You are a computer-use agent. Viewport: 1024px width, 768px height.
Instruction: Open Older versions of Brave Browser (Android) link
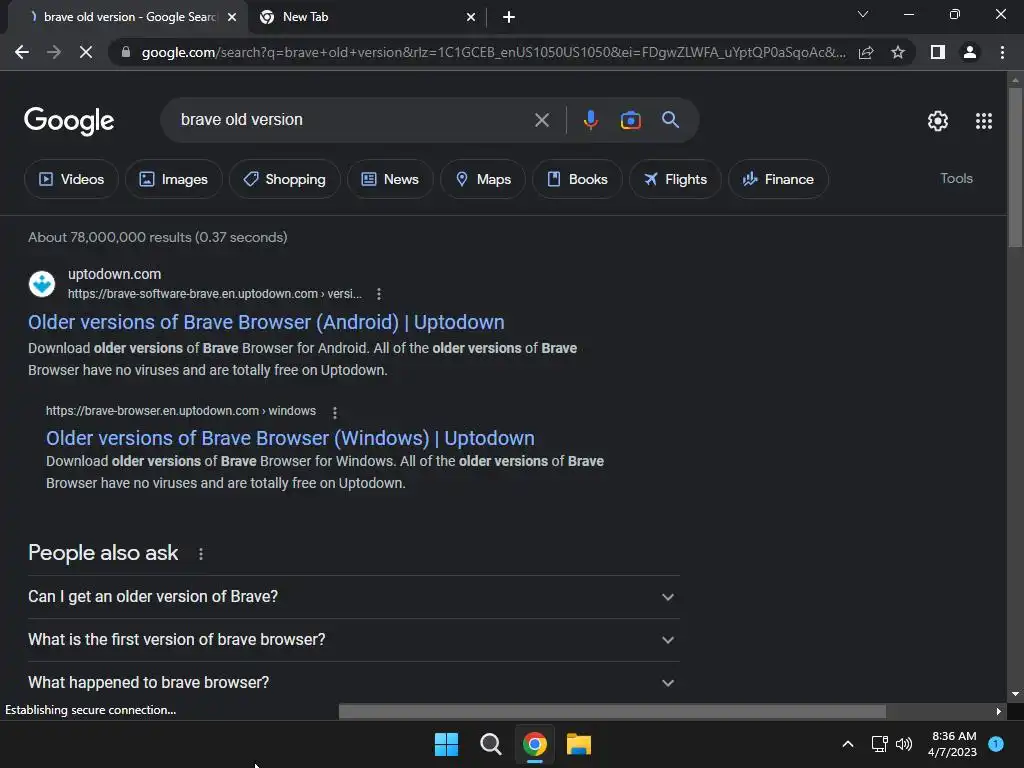tap(266, 322)
